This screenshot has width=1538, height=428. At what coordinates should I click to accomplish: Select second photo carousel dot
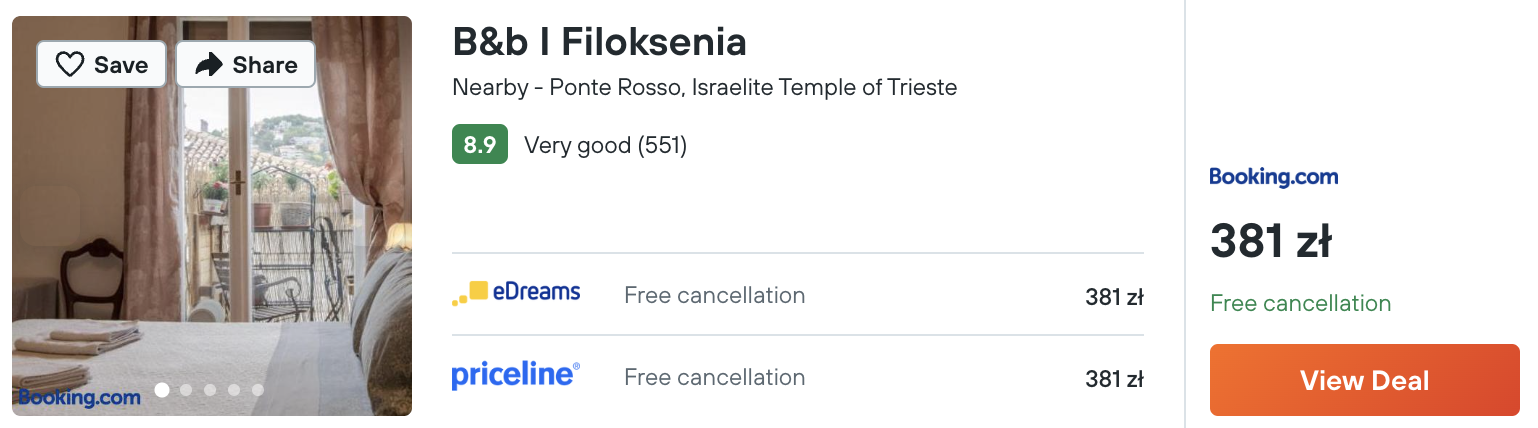(186, 390)
